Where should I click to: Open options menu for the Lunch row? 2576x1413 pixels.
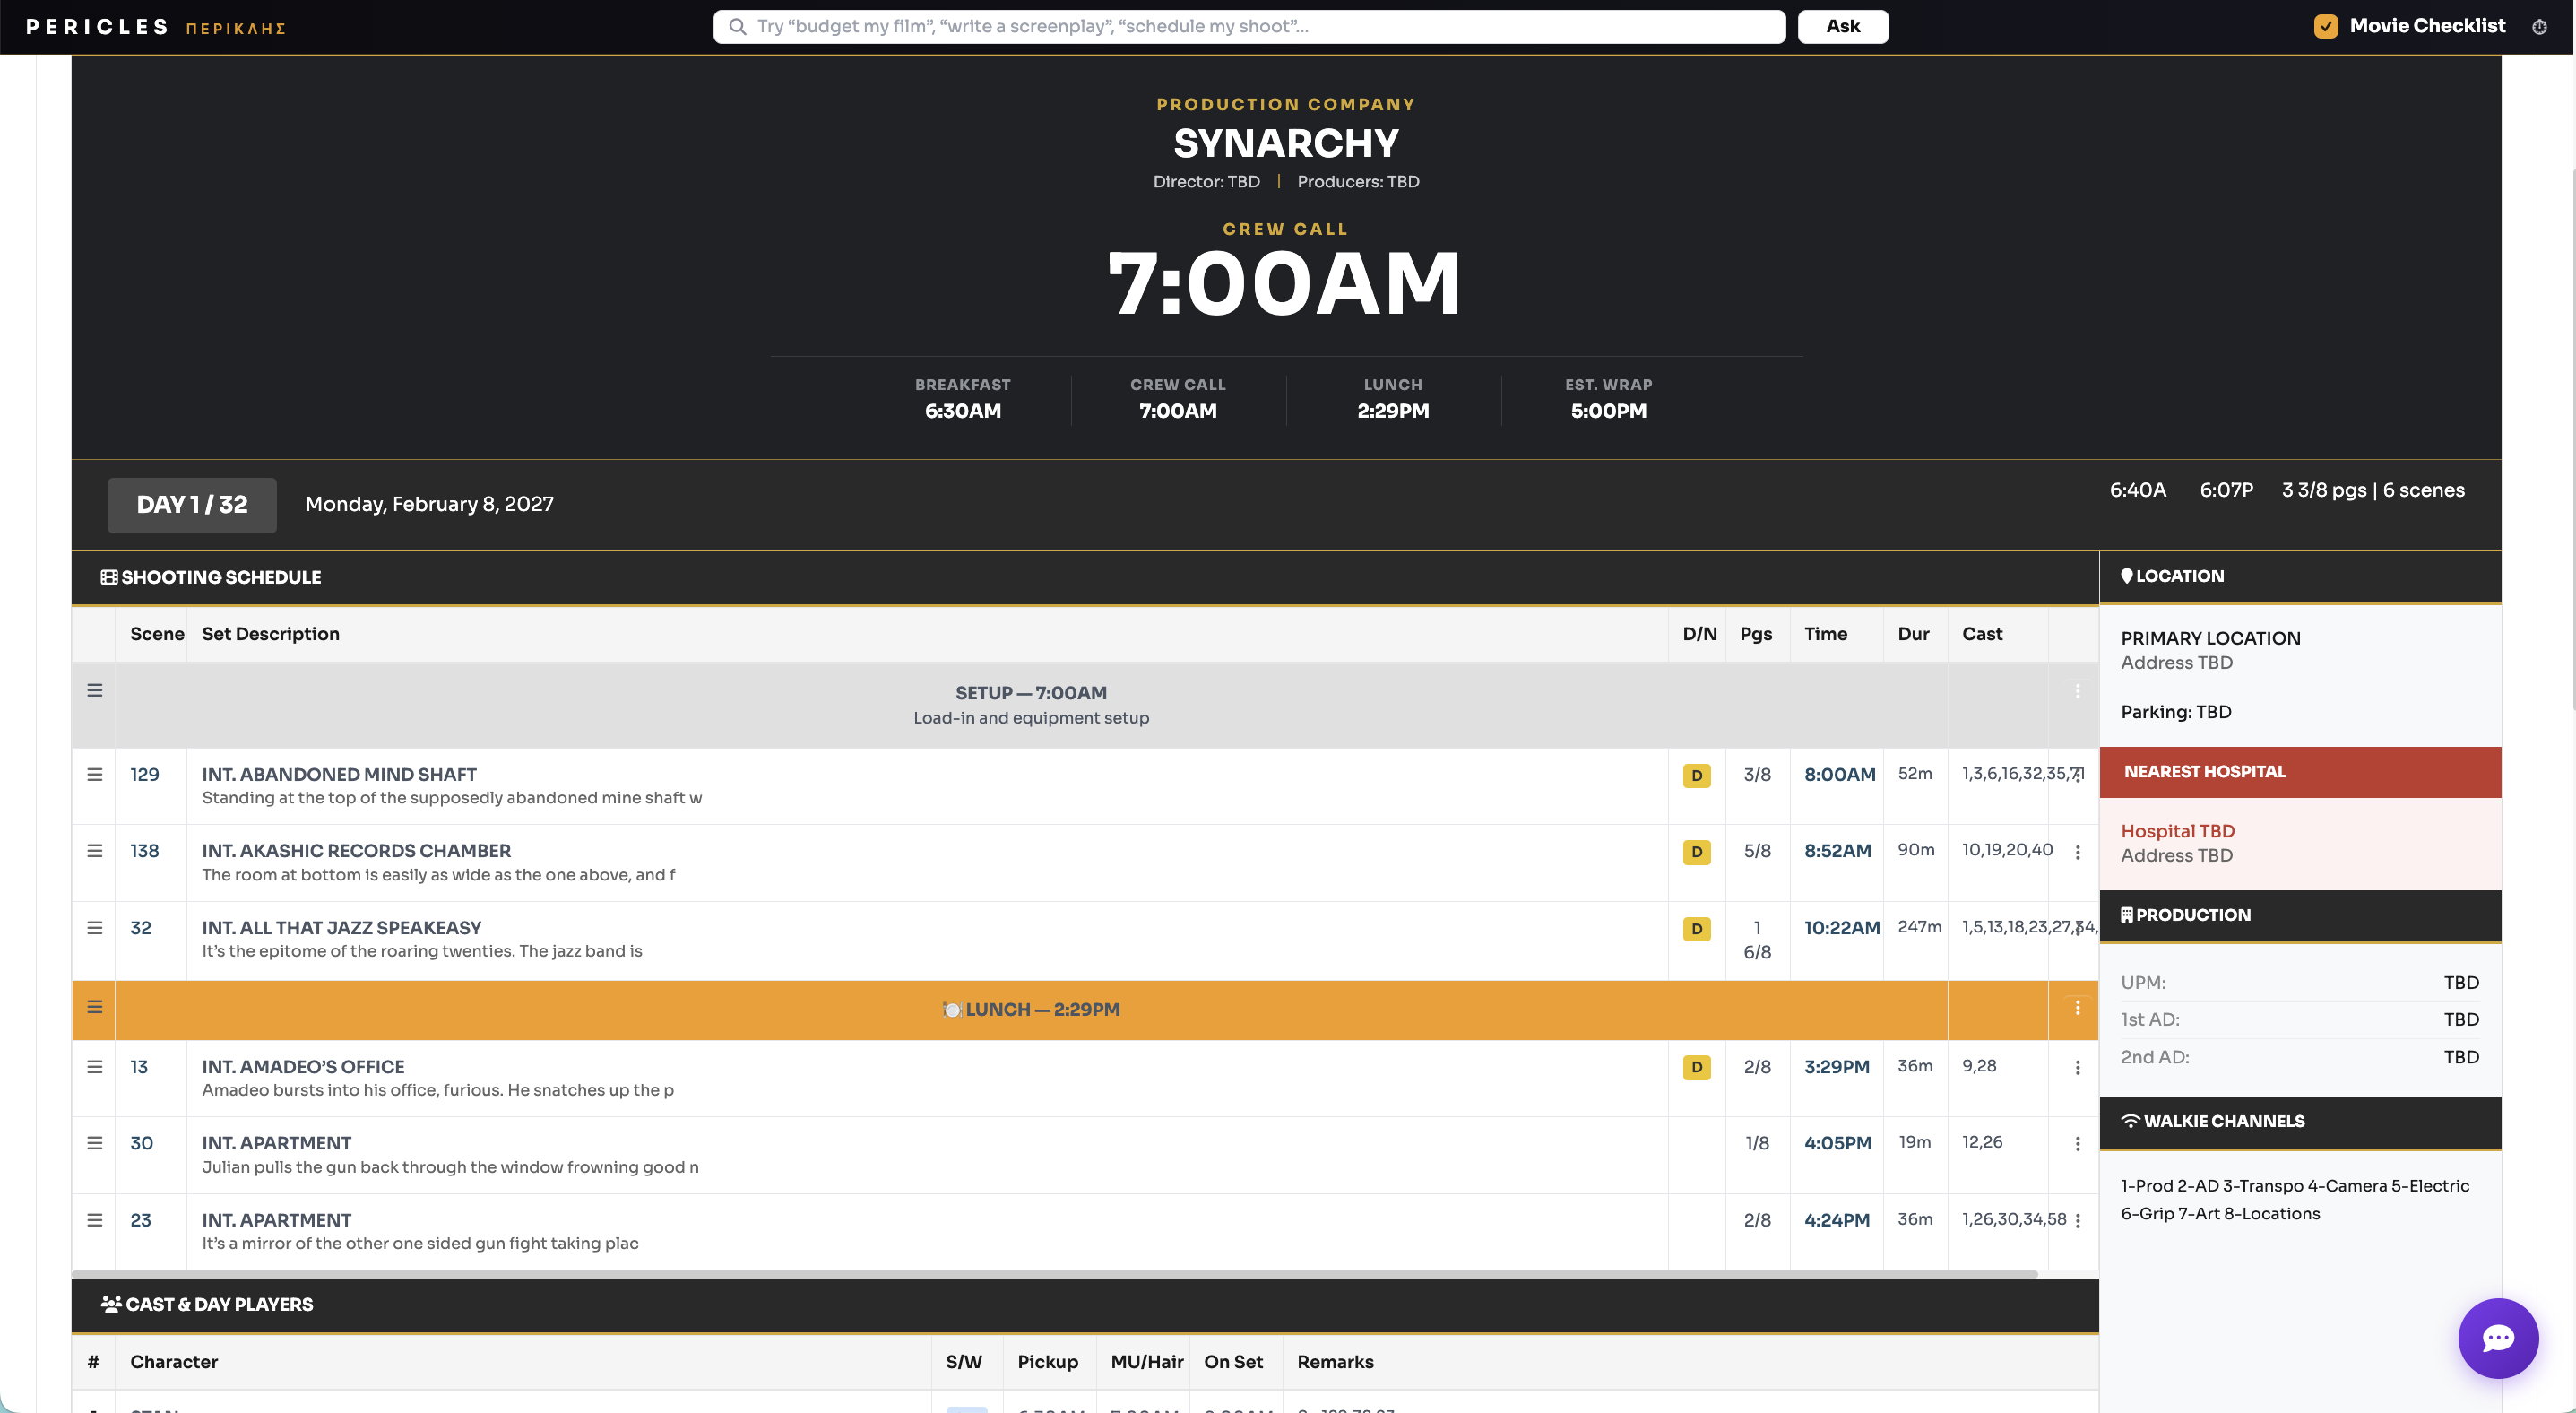[2077, 1008]
